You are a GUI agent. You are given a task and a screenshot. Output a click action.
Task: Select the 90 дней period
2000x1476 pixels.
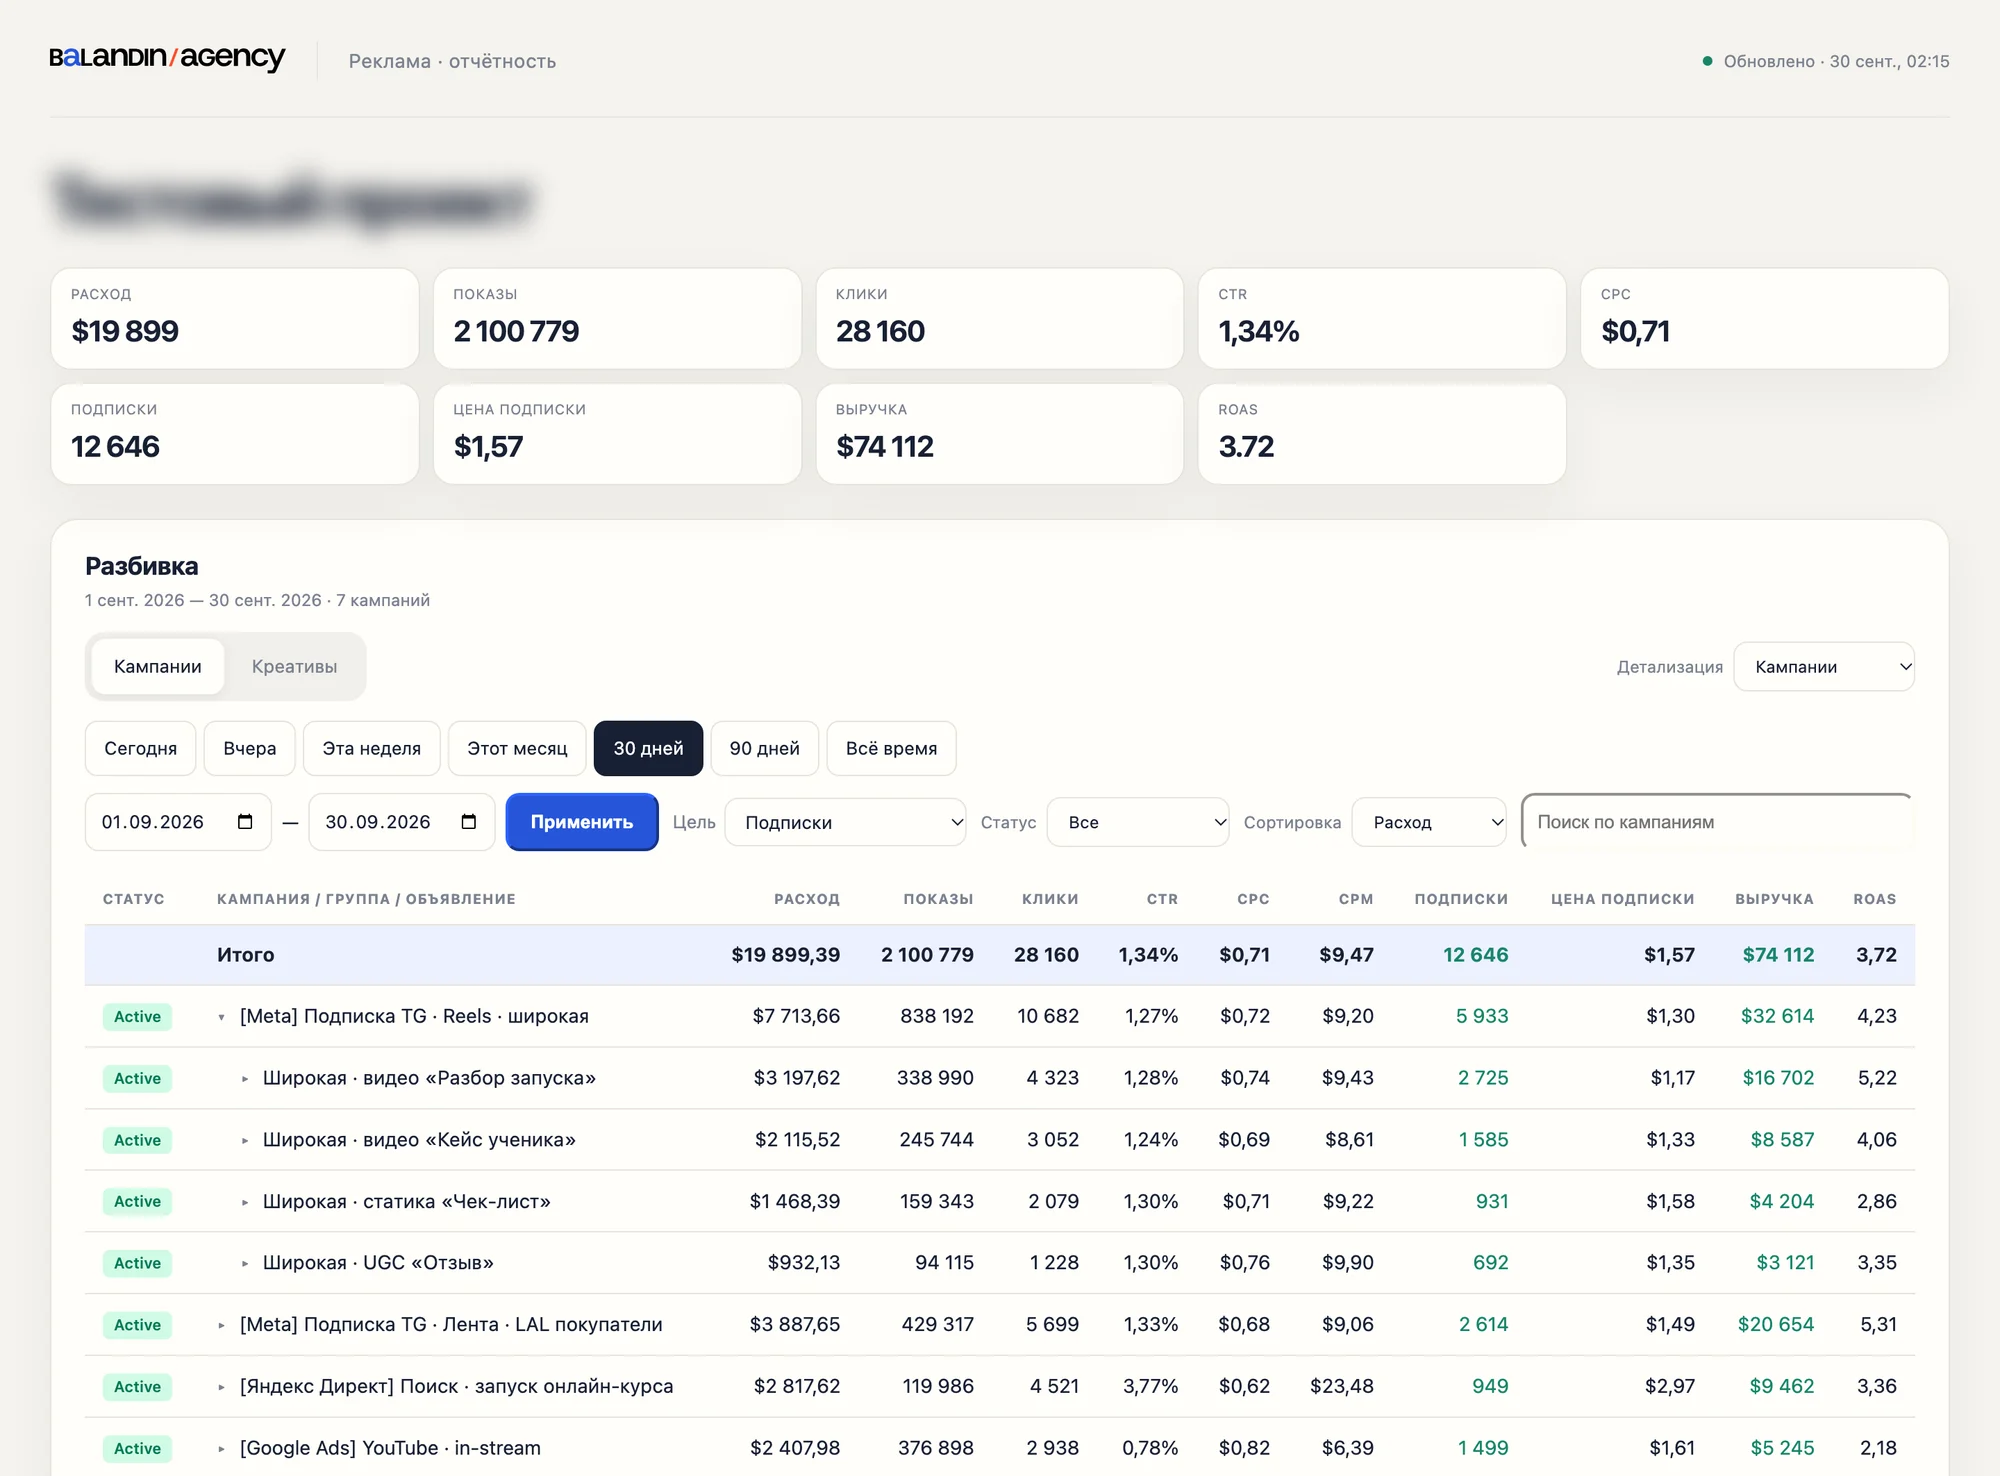(x=765, y=749)
